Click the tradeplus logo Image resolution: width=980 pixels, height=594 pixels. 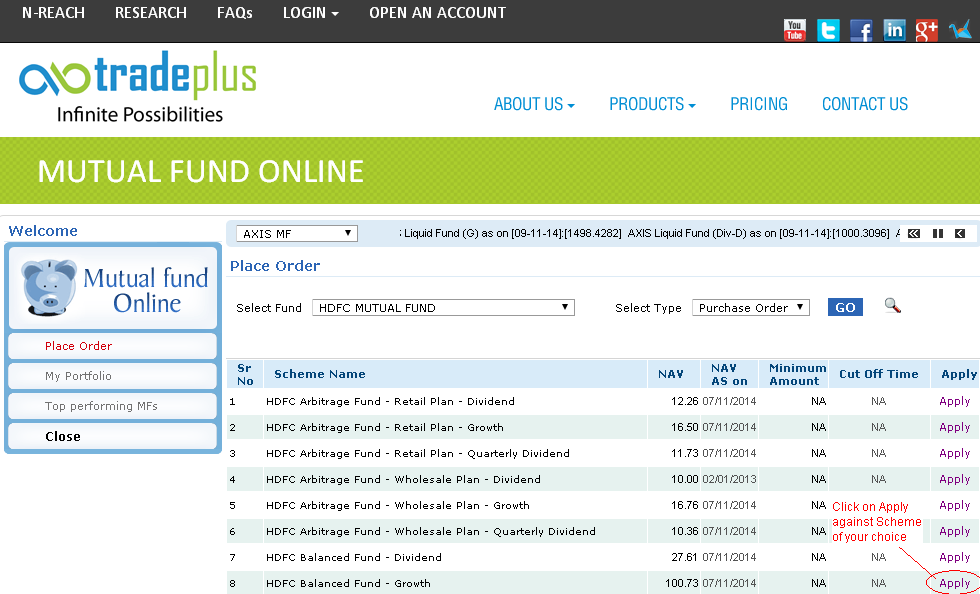tap(138, 86)
